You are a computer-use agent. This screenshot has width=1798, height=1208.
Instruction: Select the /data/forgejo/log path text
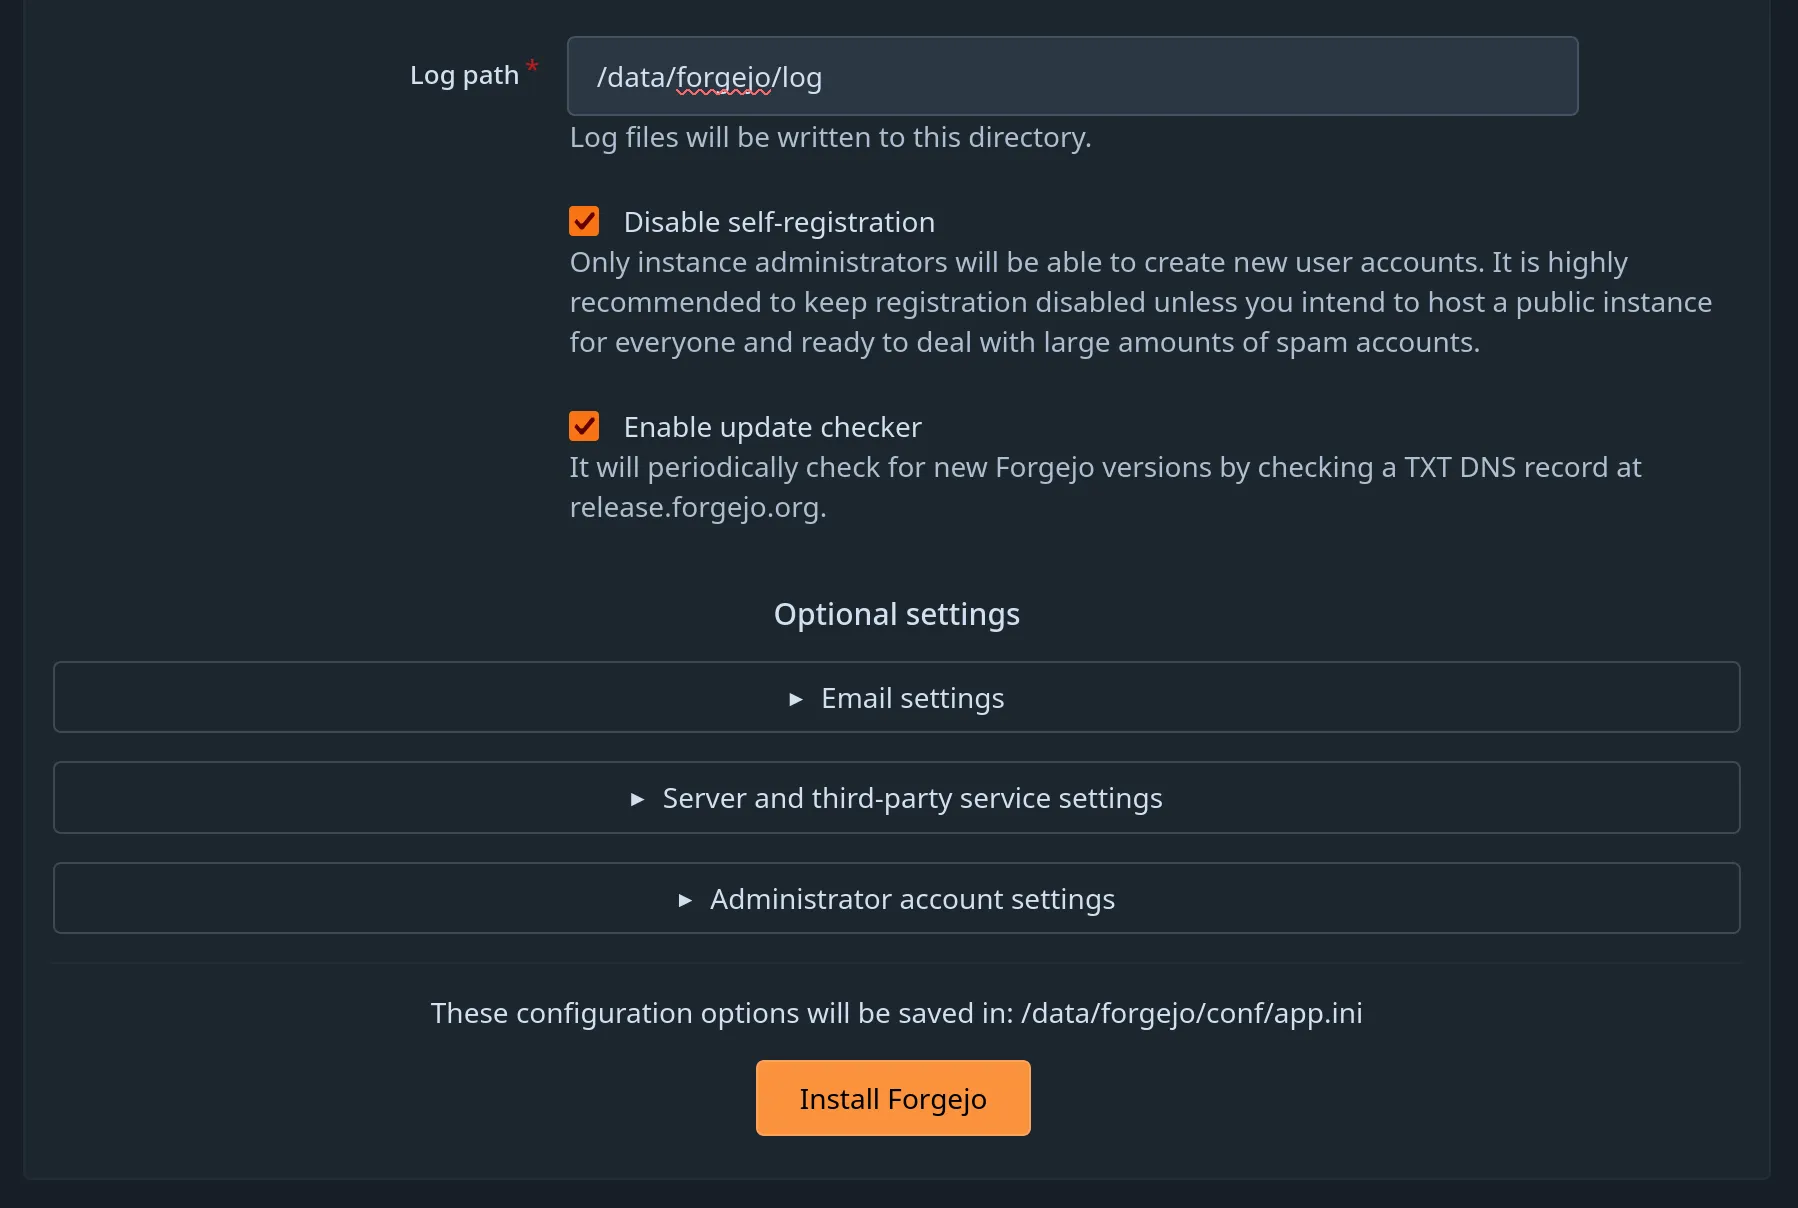point(710,76)
